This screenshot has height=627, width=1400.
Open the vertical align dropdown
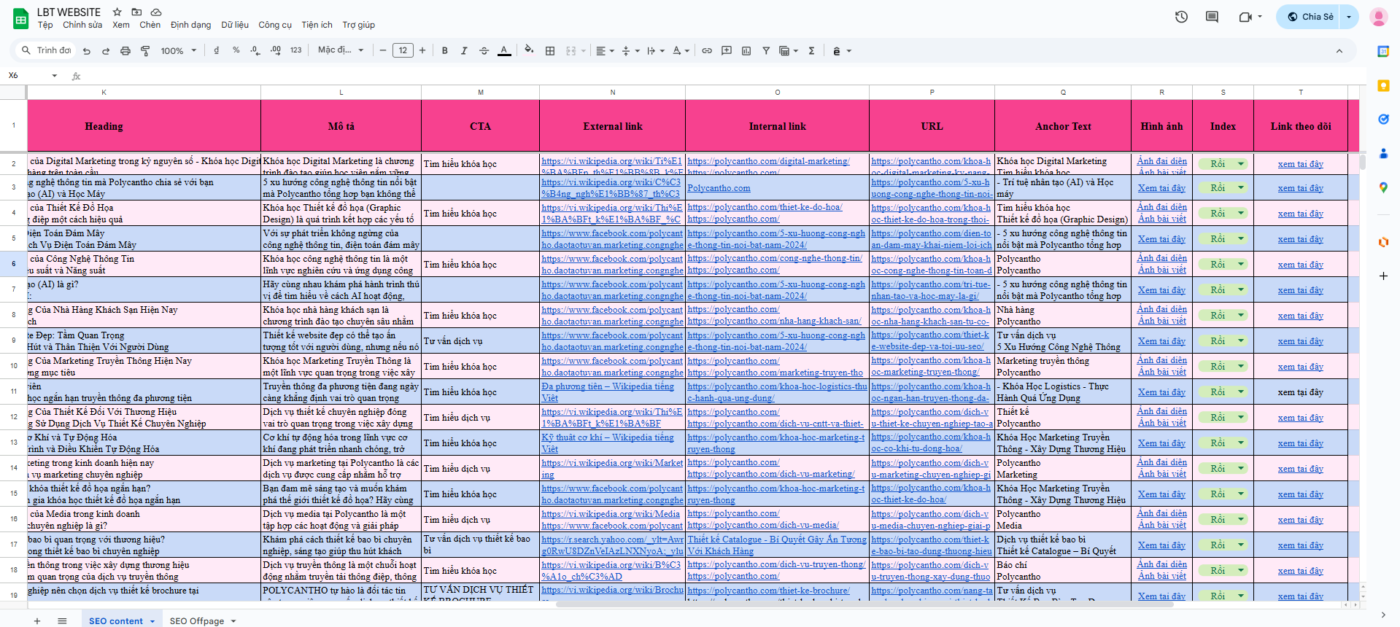[x=630, y=50]
